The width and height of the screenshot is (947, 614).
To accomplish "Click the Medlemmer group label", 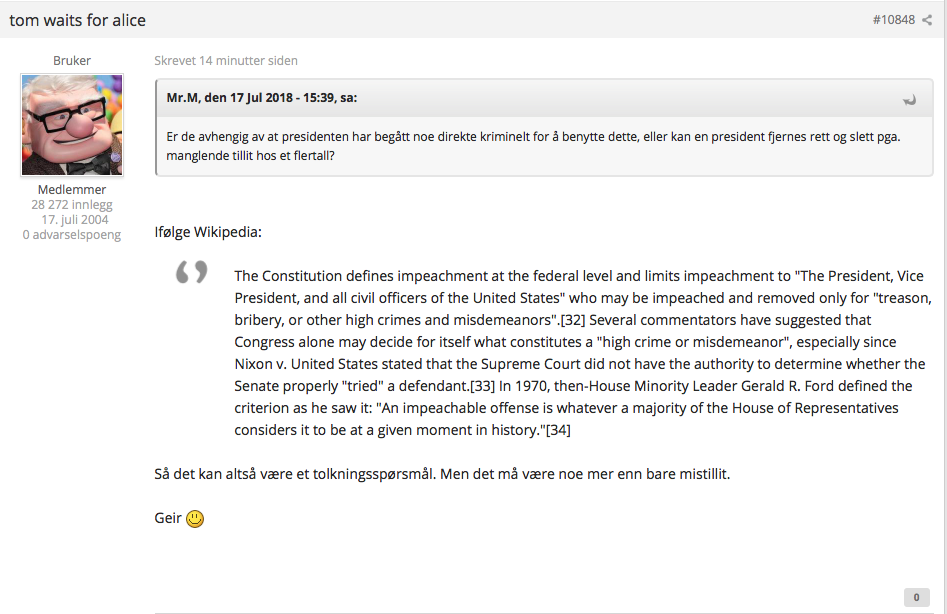I will 72,190.
